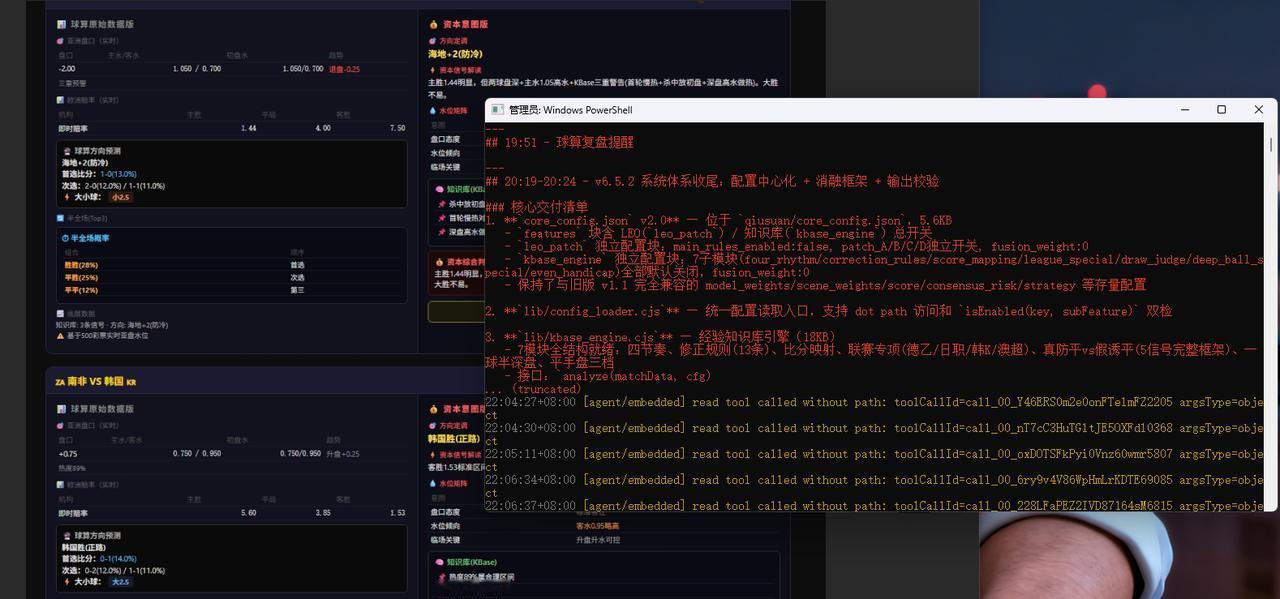Click the +0.75 handicap value
The image size is (1280, 599).
tap(68, 454)
